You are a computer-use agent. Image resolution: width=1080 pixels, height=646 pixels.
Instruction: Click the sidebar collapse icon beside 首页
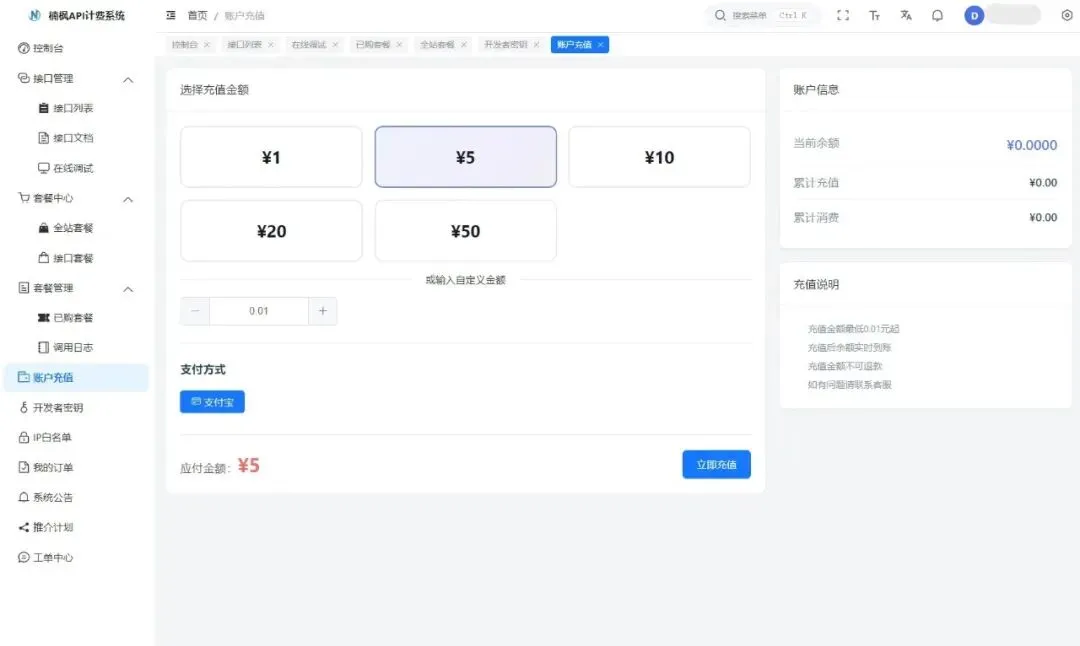171,15
